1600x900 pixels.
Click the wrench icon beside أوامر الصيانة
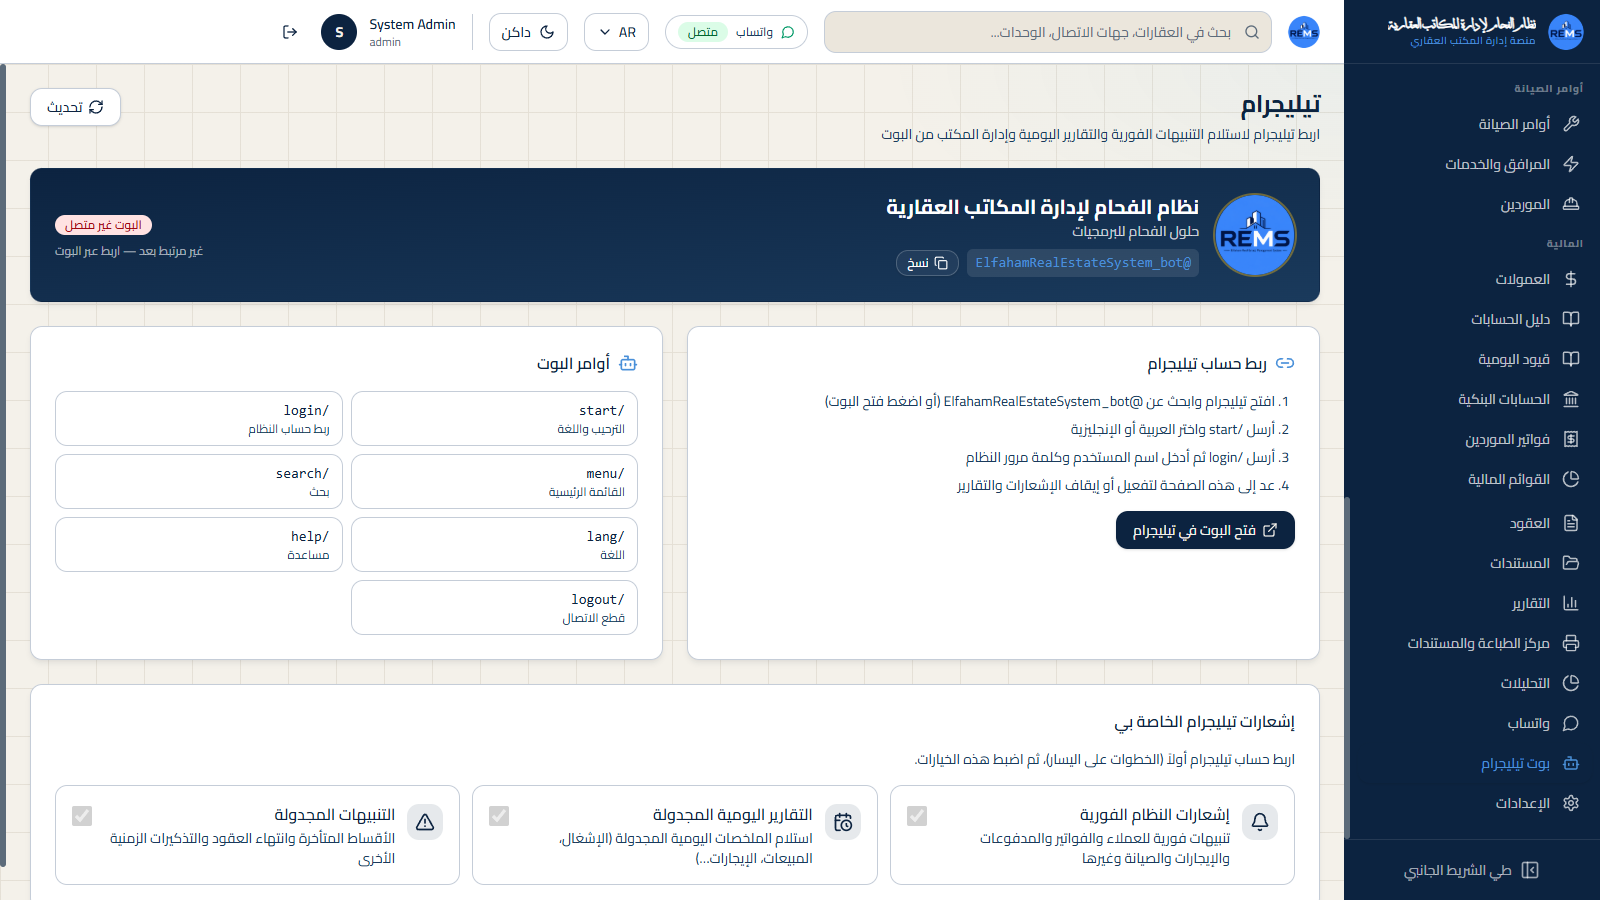pyautogui.click(x=1571, y=124)
